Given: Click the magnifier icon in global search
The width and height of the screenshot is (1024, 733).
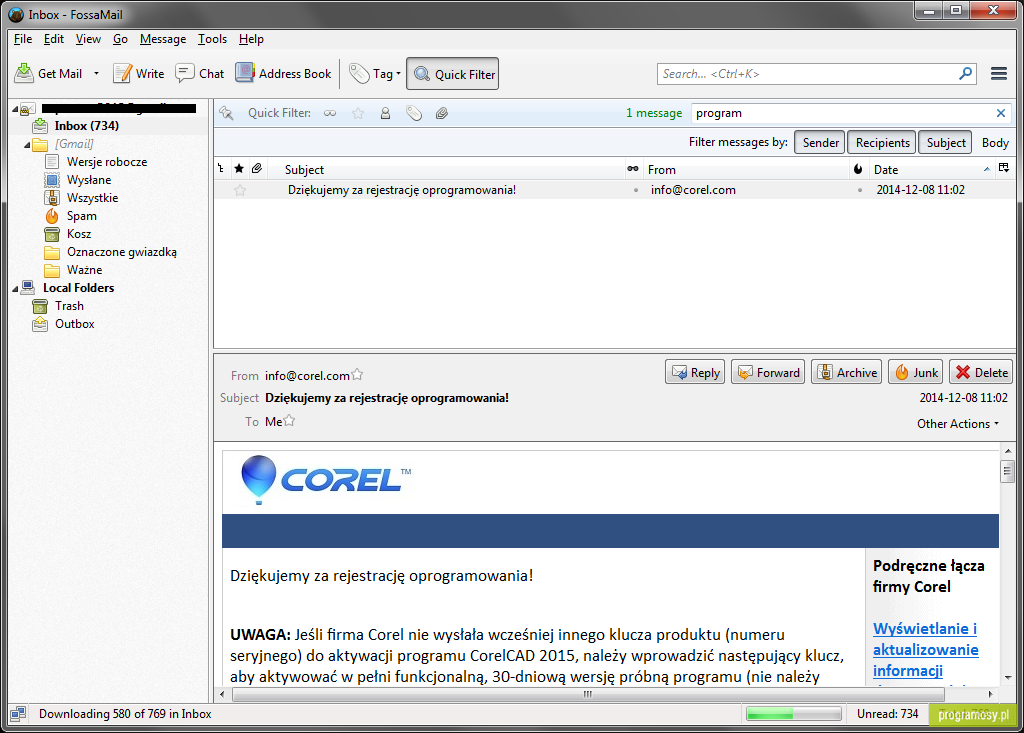Looking at the screenshot, I should click(x=965, y=74).
